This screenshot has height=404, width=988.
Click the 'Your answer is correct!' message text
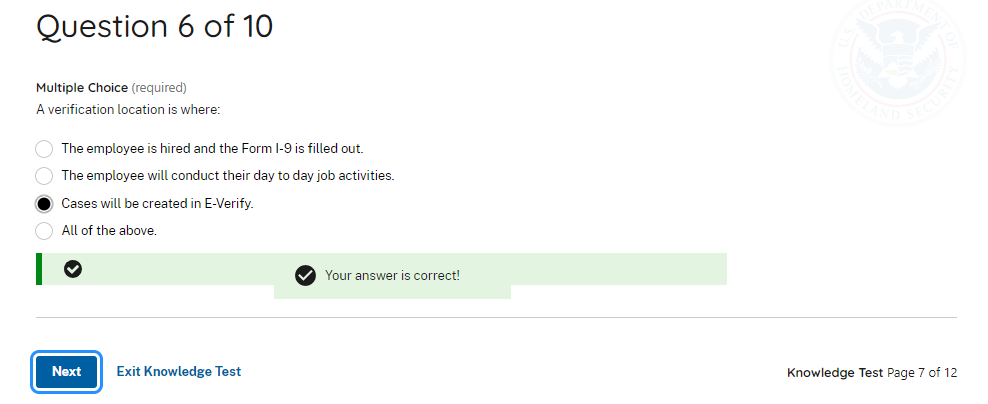coord(393,275)
